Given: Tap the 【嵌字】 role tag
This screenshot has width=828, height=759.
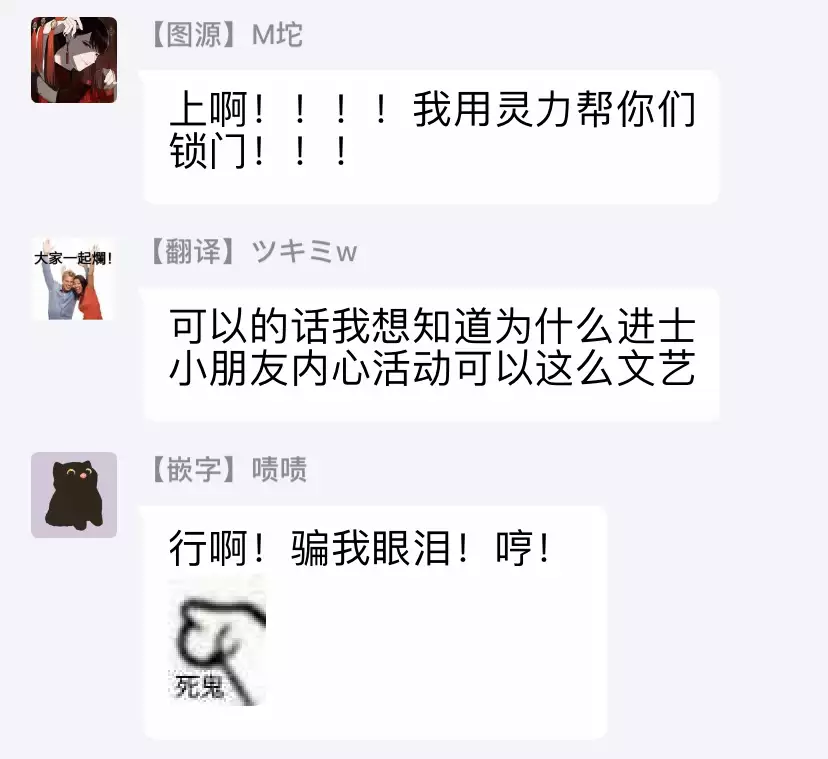Looking at the screenshot, I should [194, 469].
